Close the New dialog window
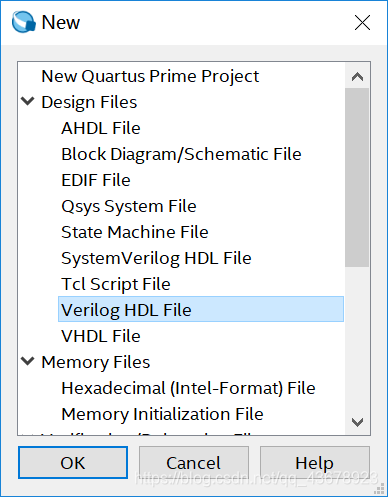The image size is (388, 497). (362, 22)
